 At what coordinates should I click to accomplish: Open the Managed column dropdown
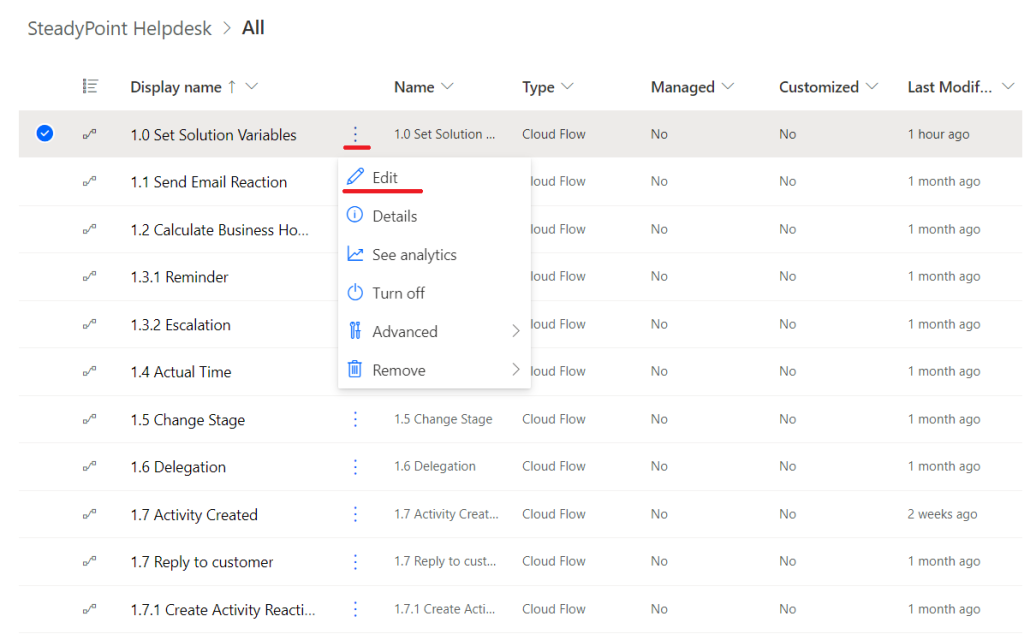[729, 87]
